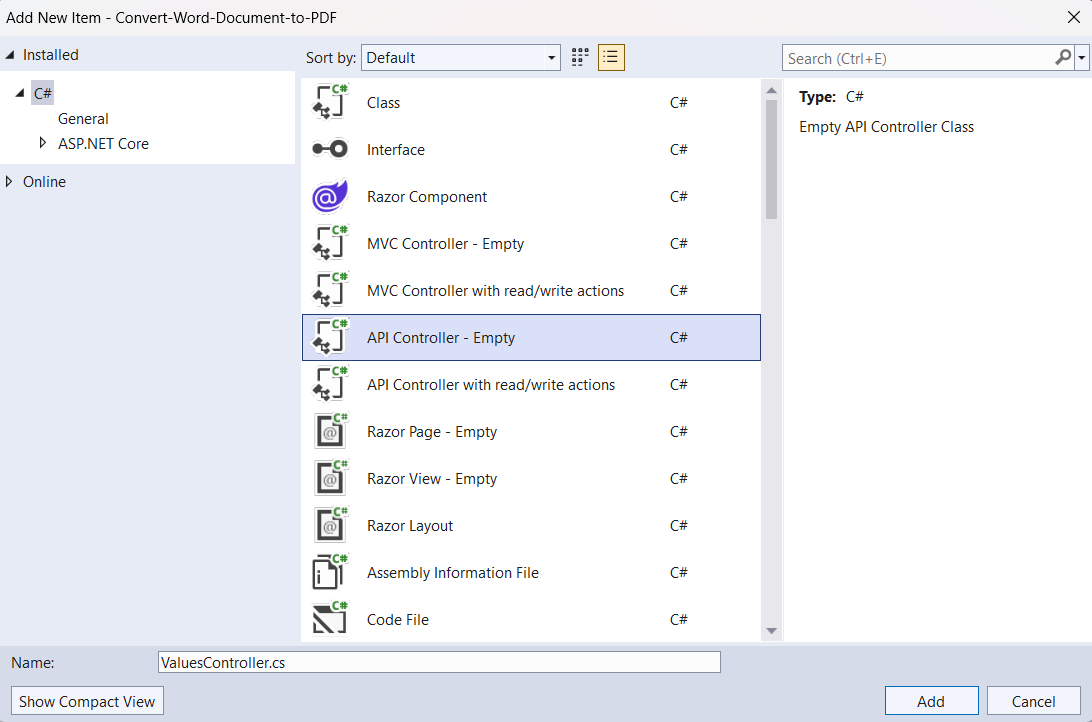Click inside the Name input field

[438, 661]
